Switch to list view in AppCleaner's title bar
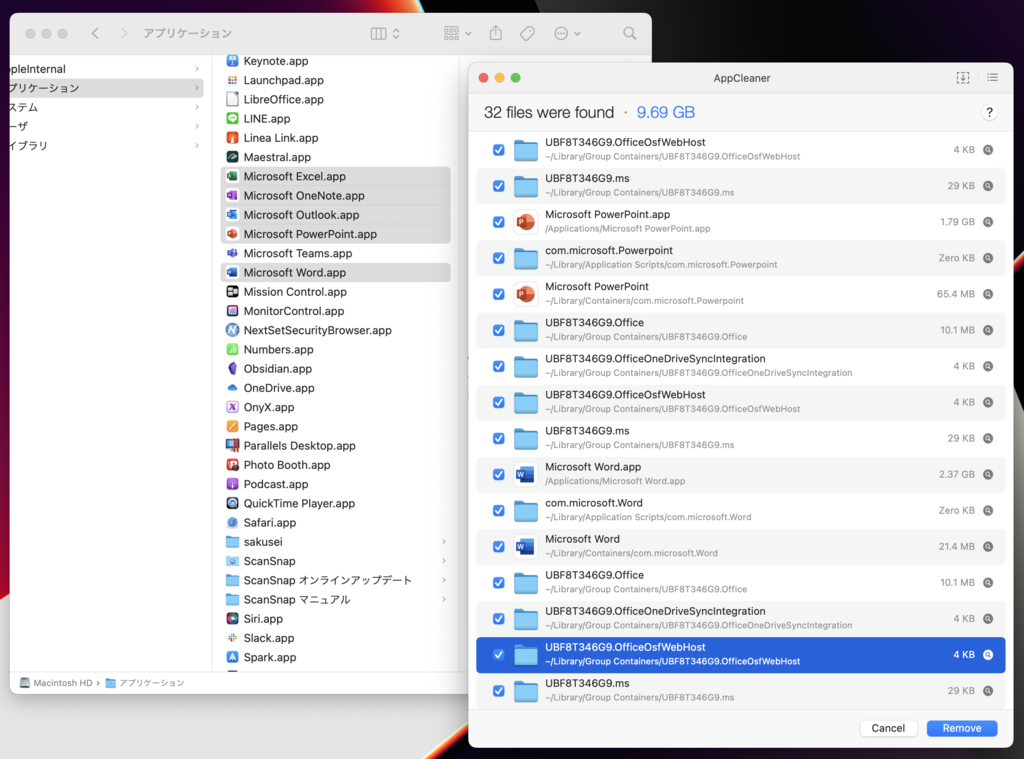The height and width of the screenshot is (759, 1024). coord(991,77)
